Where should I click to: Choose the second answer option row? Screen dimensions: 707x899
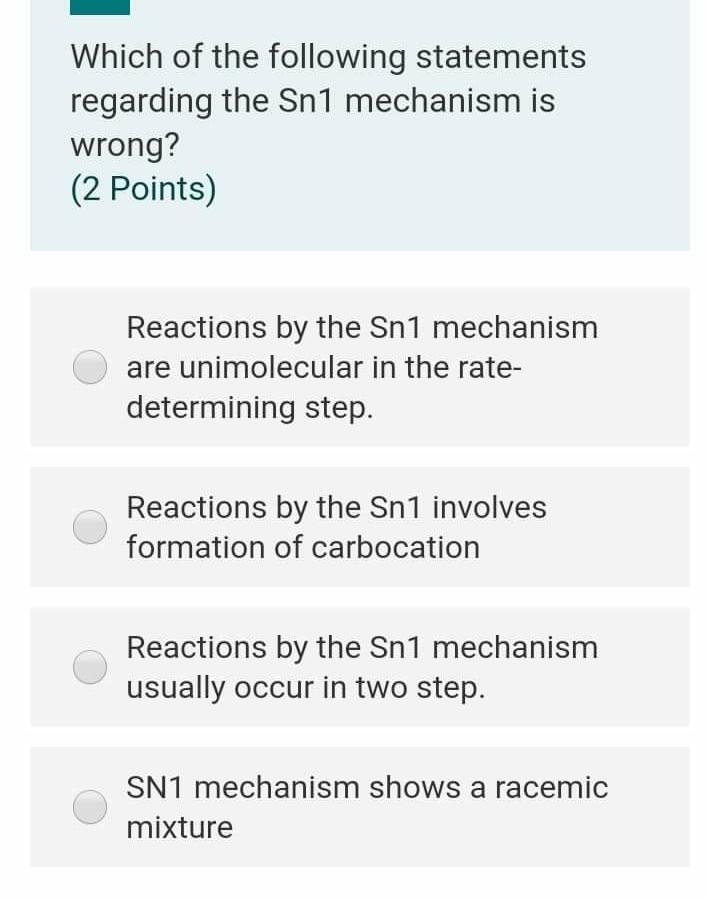353,527
